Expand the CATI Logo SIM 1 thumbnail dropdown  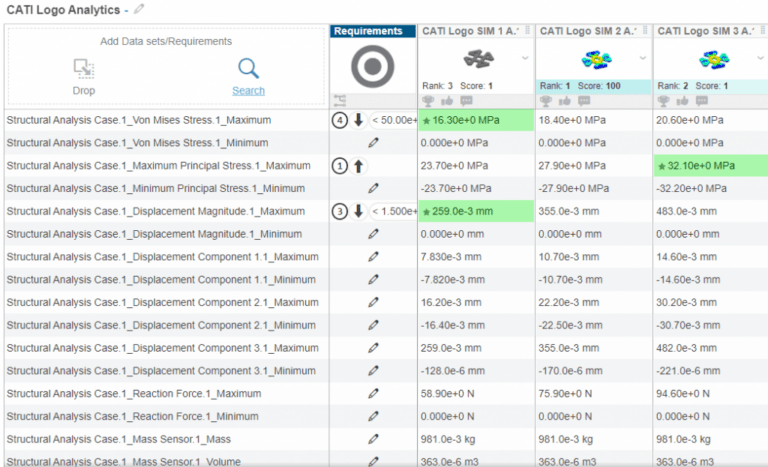pyautogui.click(x=526, y=59)
